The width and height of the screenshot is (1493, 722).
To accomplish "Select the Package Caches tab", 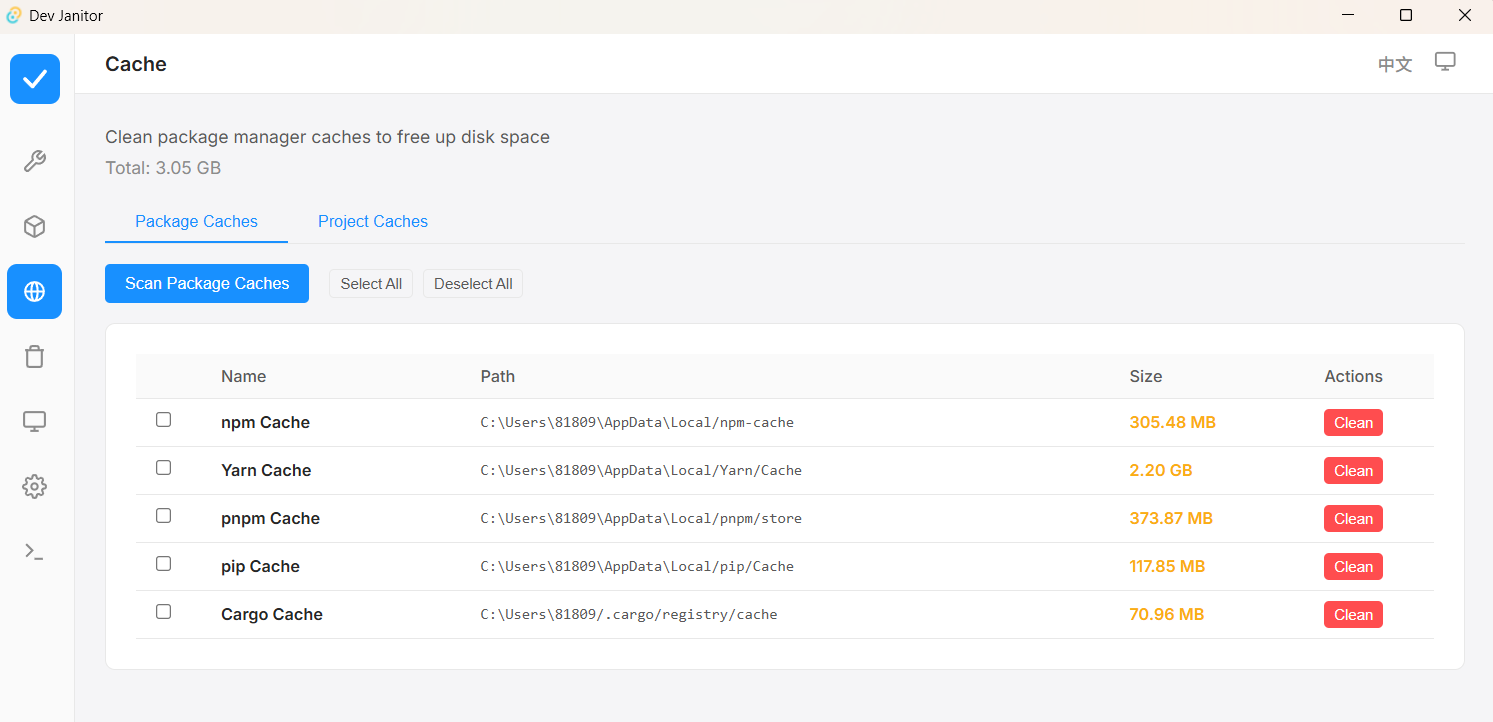I will [x=196, y=222].
